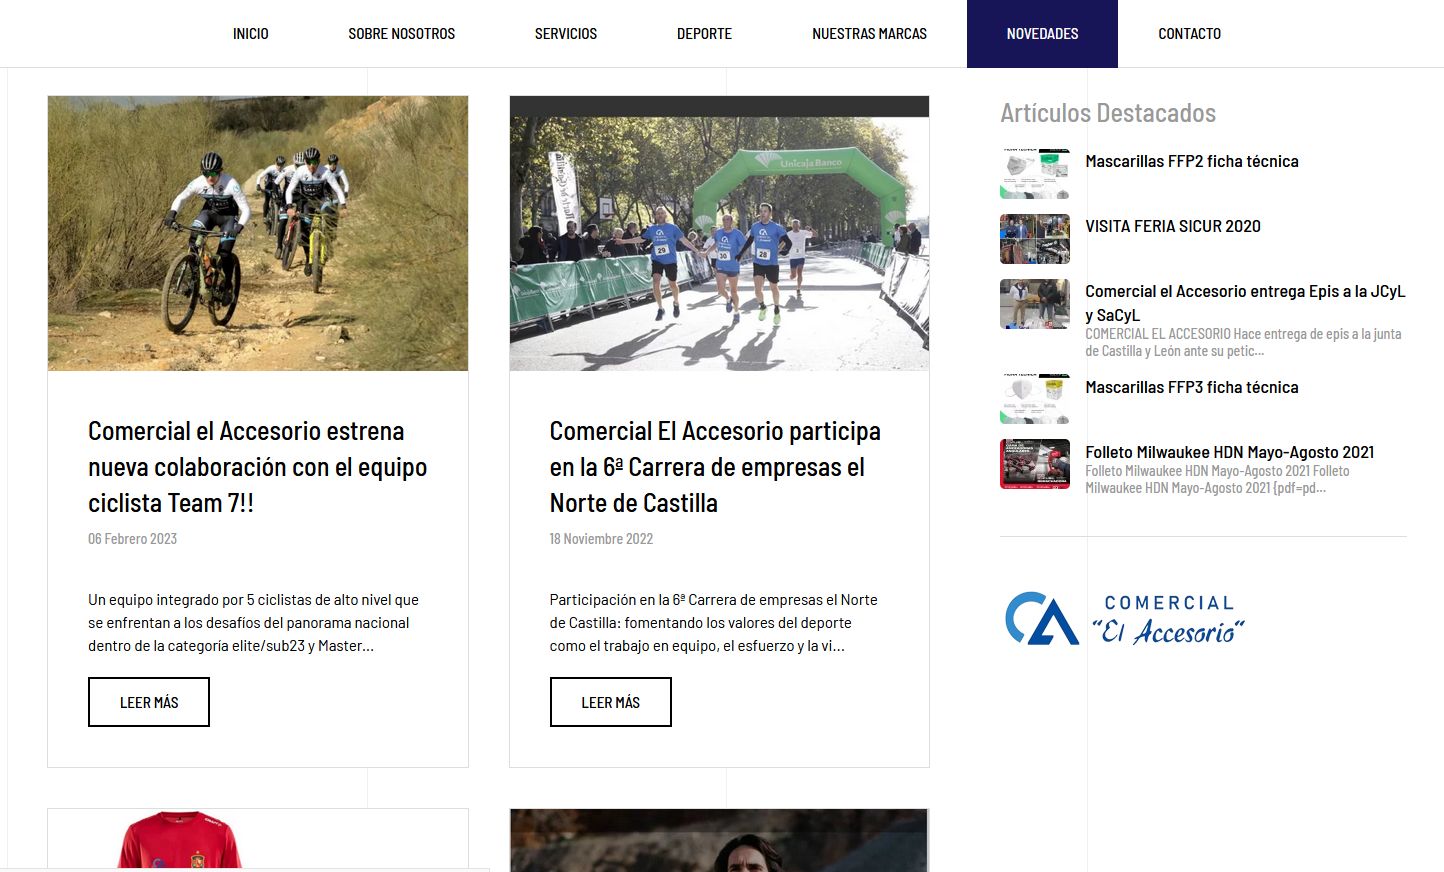Open the INICIO menu item
1444x872 pixels.
tap(250, 34)
